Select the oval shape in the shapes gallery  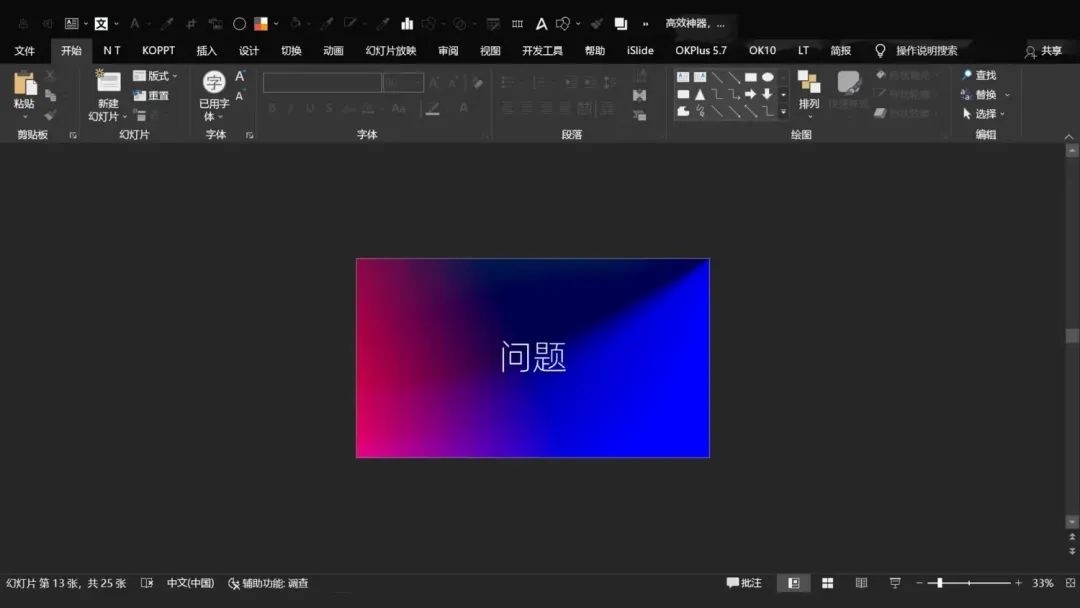(x=767, y=77)
